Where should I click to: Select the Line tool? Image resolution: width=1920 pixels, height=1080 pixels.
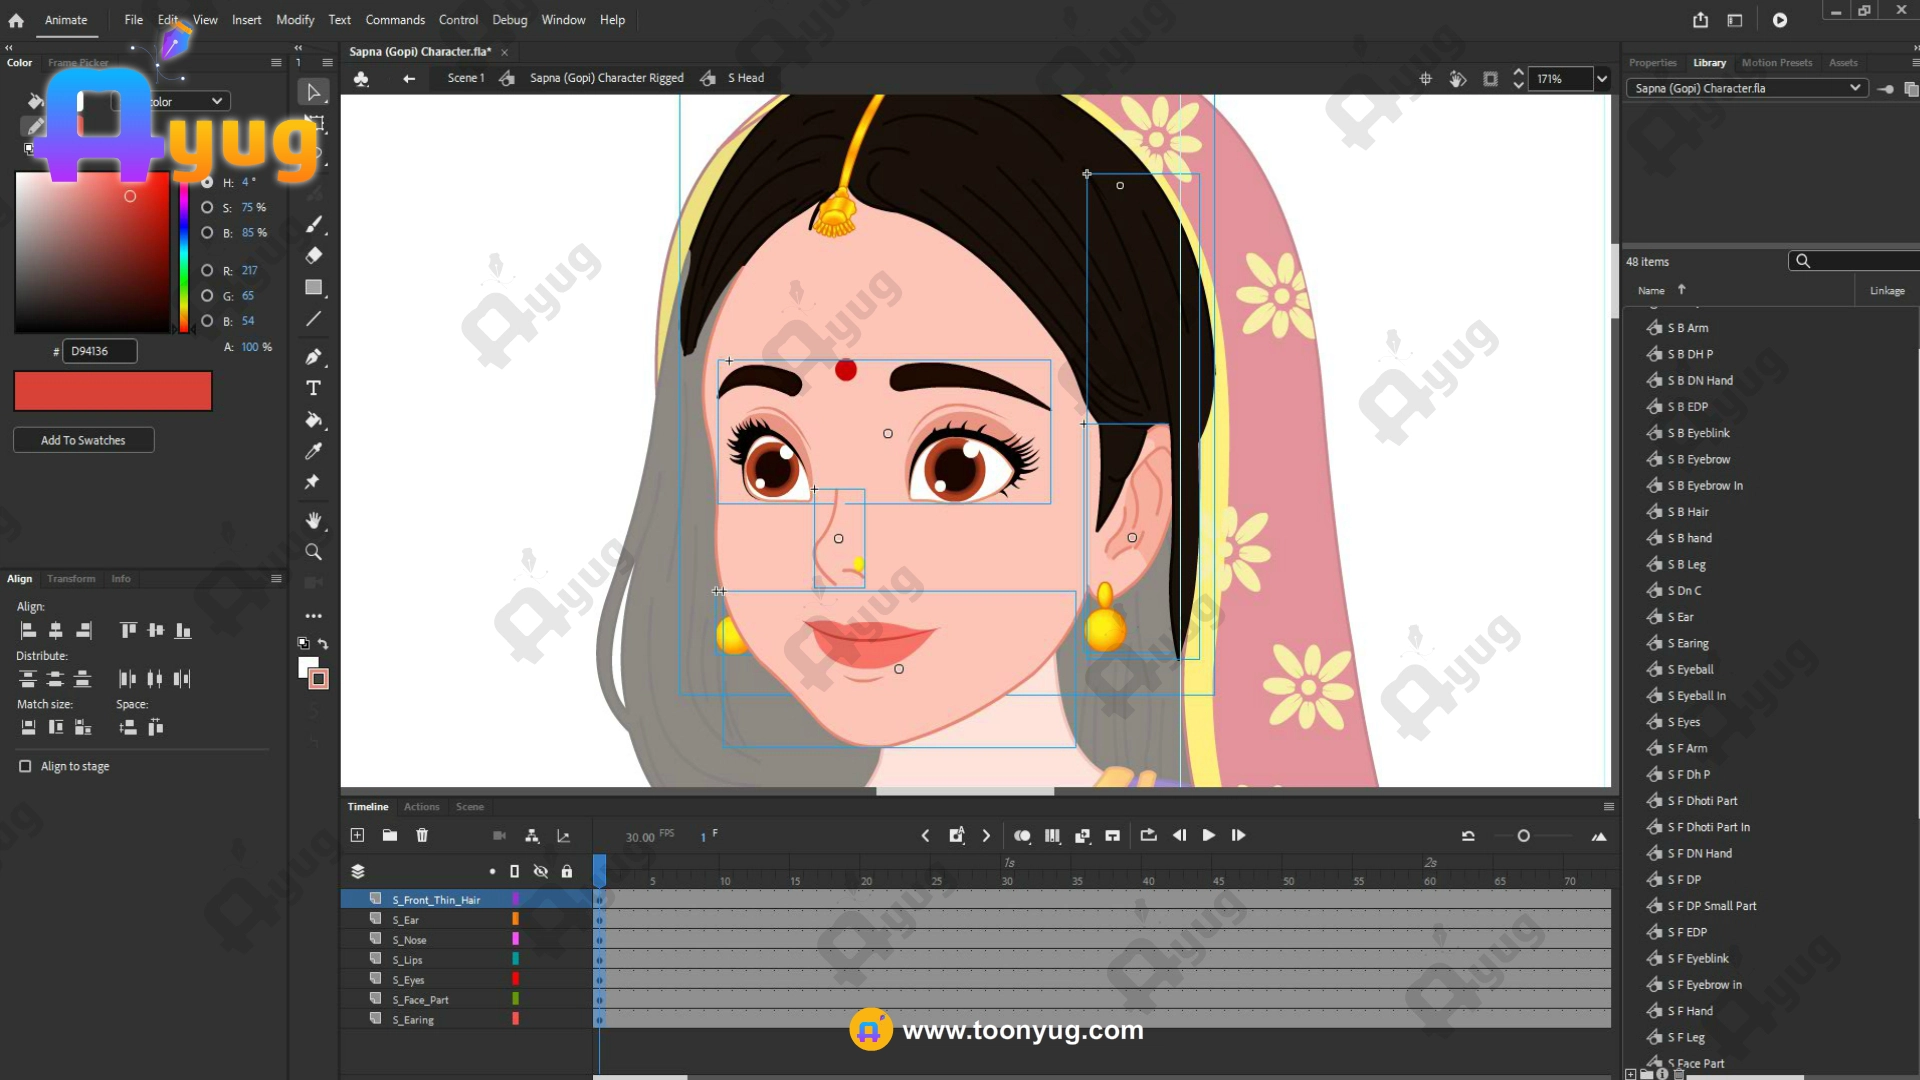[313, 319]
